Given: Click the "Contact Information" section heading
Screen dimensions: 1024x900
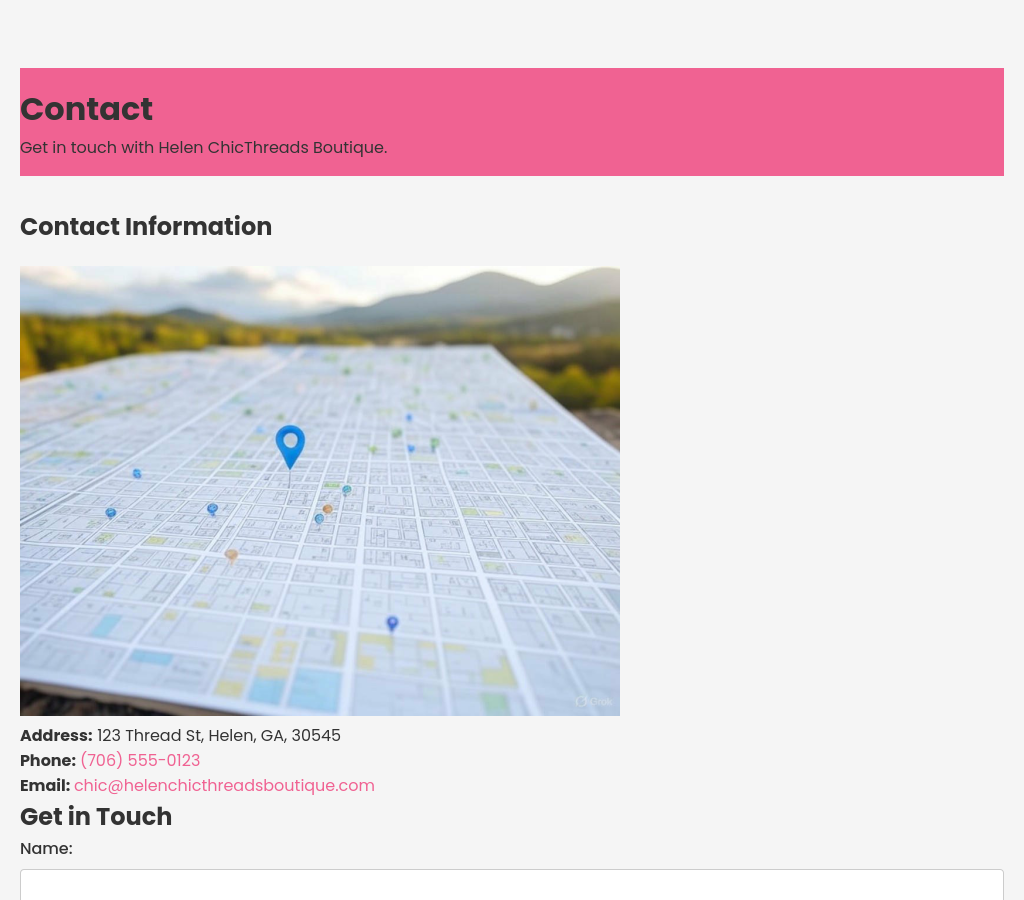Looking at the screenshot, I should 146,226.
